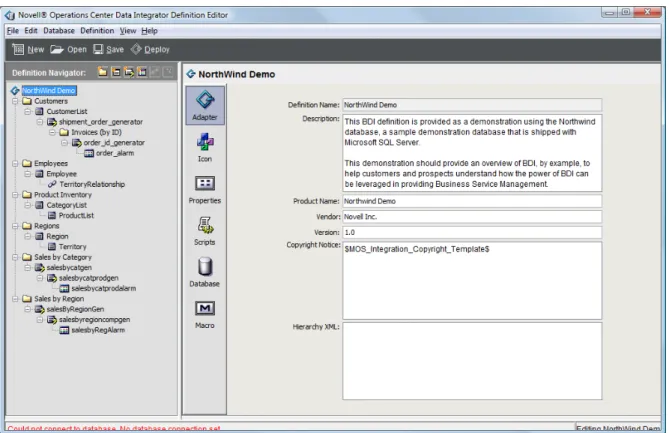Click the Version field showing 1.0
The width and height of the screenshot is (669, 433).
(x=472, y=232)
